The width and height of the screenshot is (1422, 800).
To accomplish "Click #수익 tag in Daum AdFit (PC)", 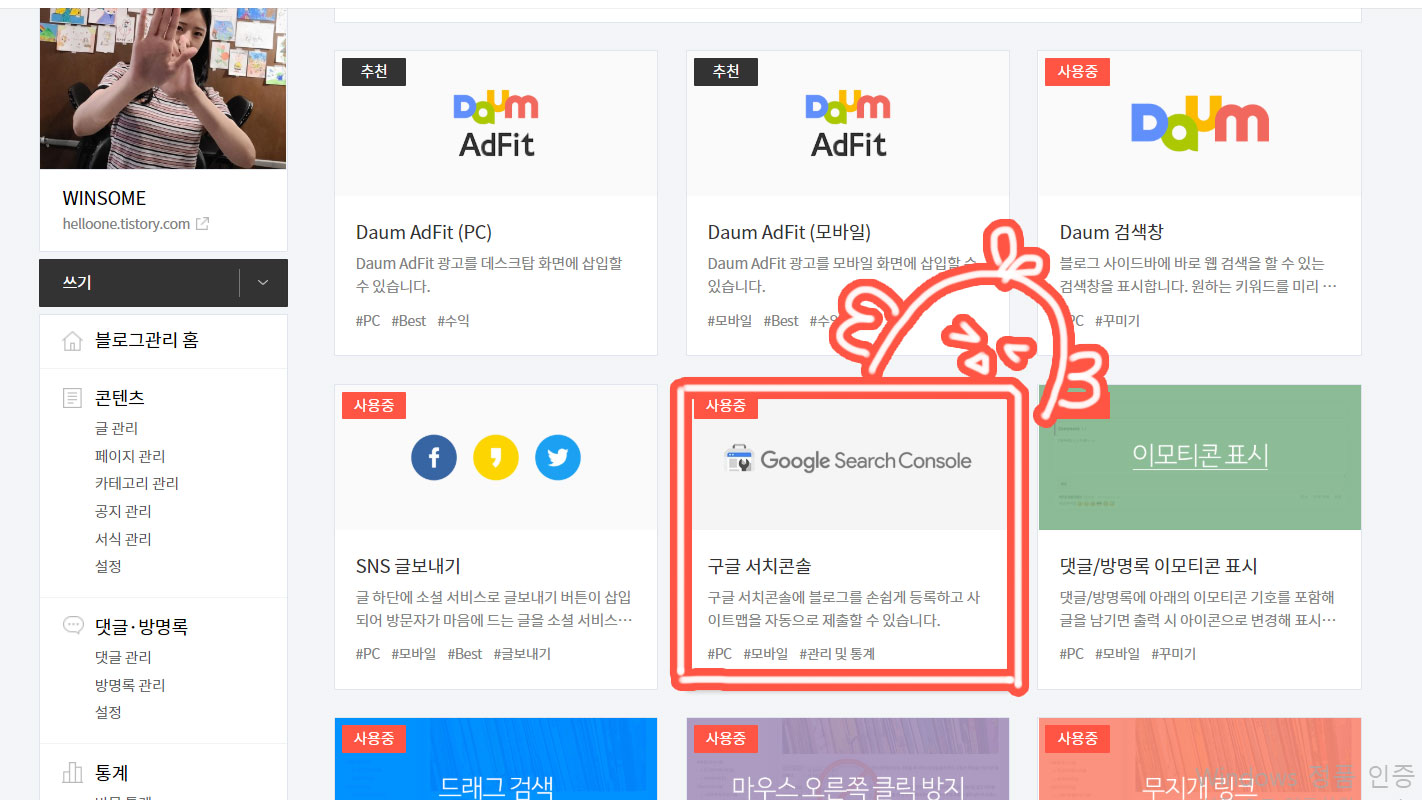I will [453, 321].
